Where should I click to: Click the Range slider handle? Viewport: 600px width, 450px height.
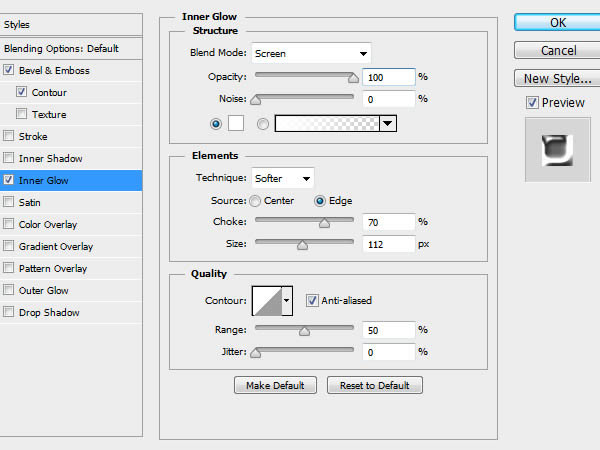[305, 331]
